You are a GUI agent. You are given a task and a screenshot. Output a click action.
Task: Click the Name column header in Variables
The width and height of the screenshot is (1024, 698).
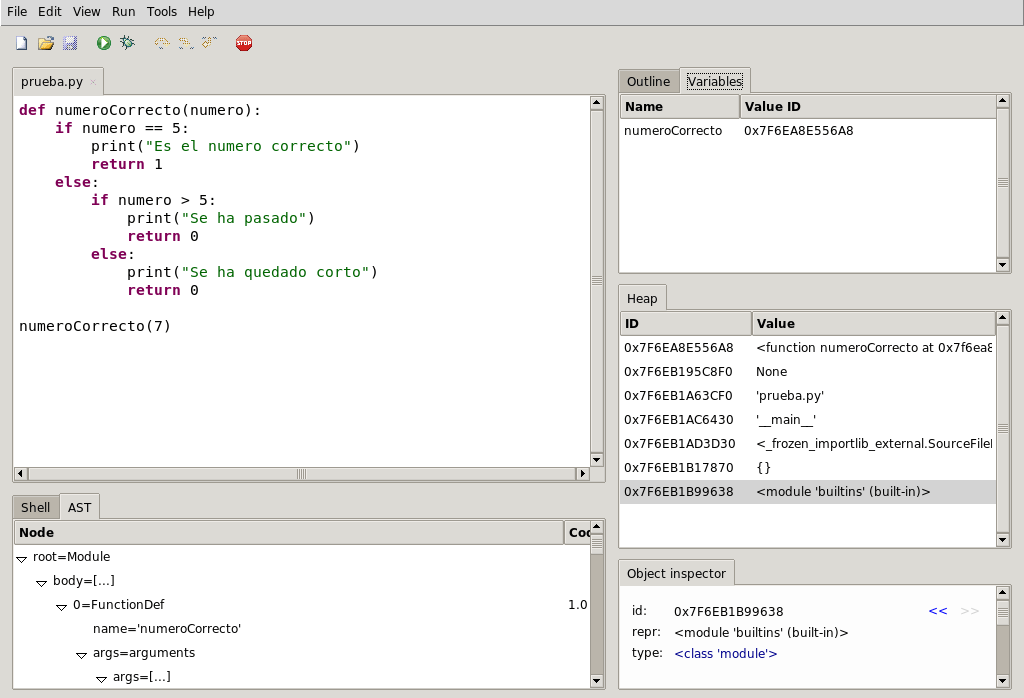click(x=679, y=106)
